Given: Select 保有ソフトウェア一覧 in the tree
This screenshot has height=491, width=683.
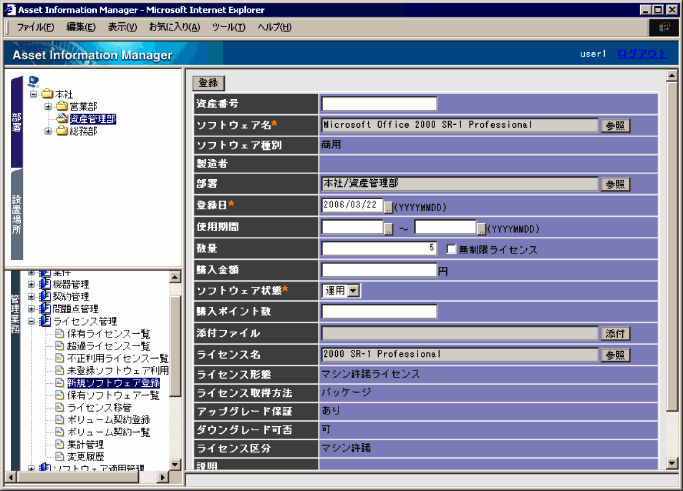Looking at the screenshot, I should click(x=113, y=395).
